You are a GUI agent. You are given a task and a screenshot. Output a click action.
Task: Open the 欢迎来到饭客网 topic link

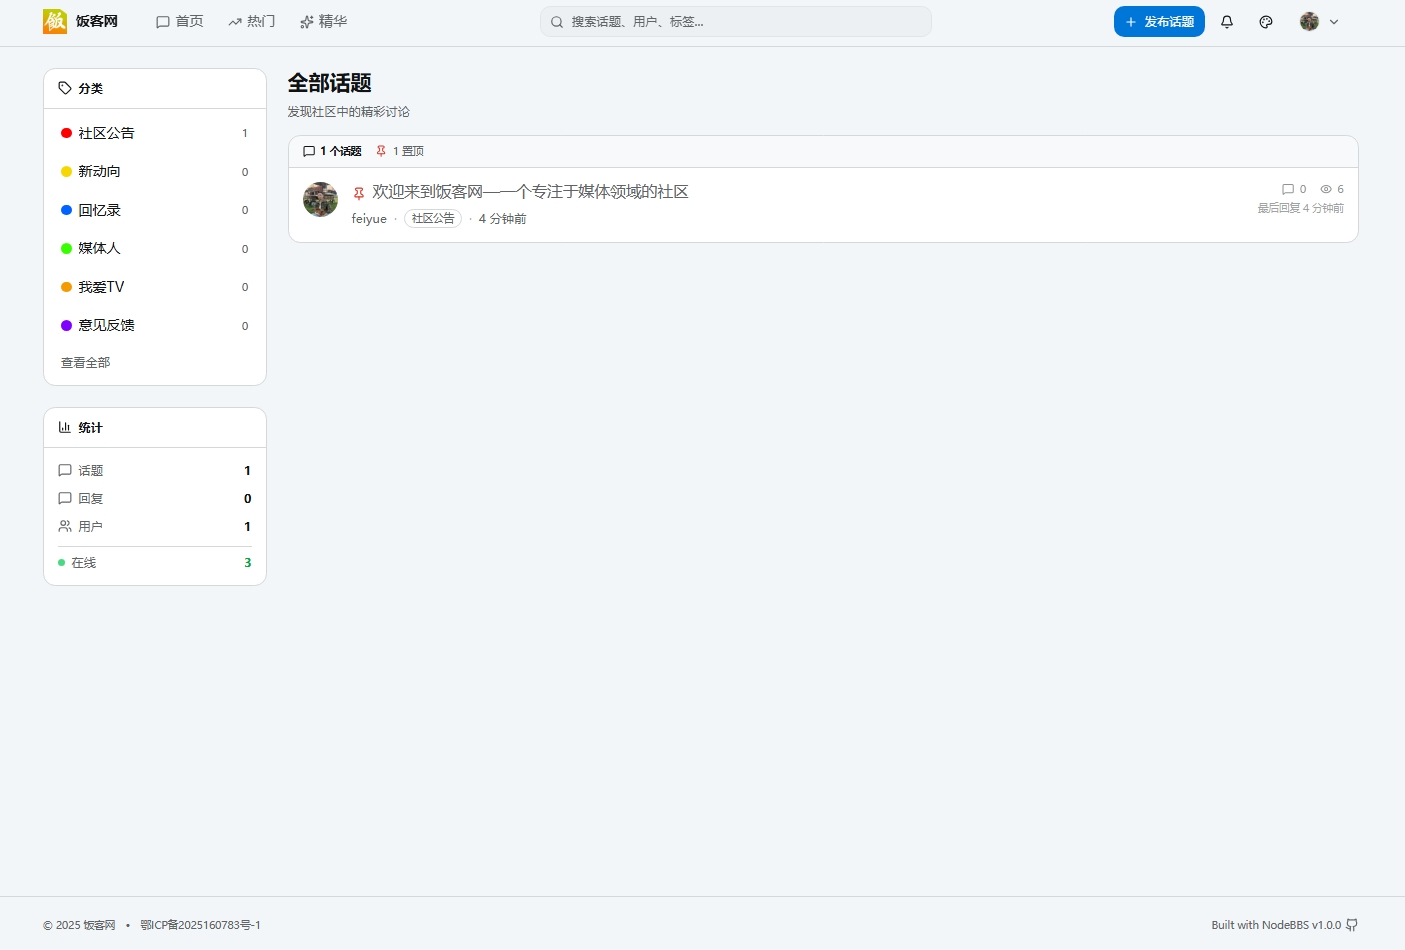[530, 192]
